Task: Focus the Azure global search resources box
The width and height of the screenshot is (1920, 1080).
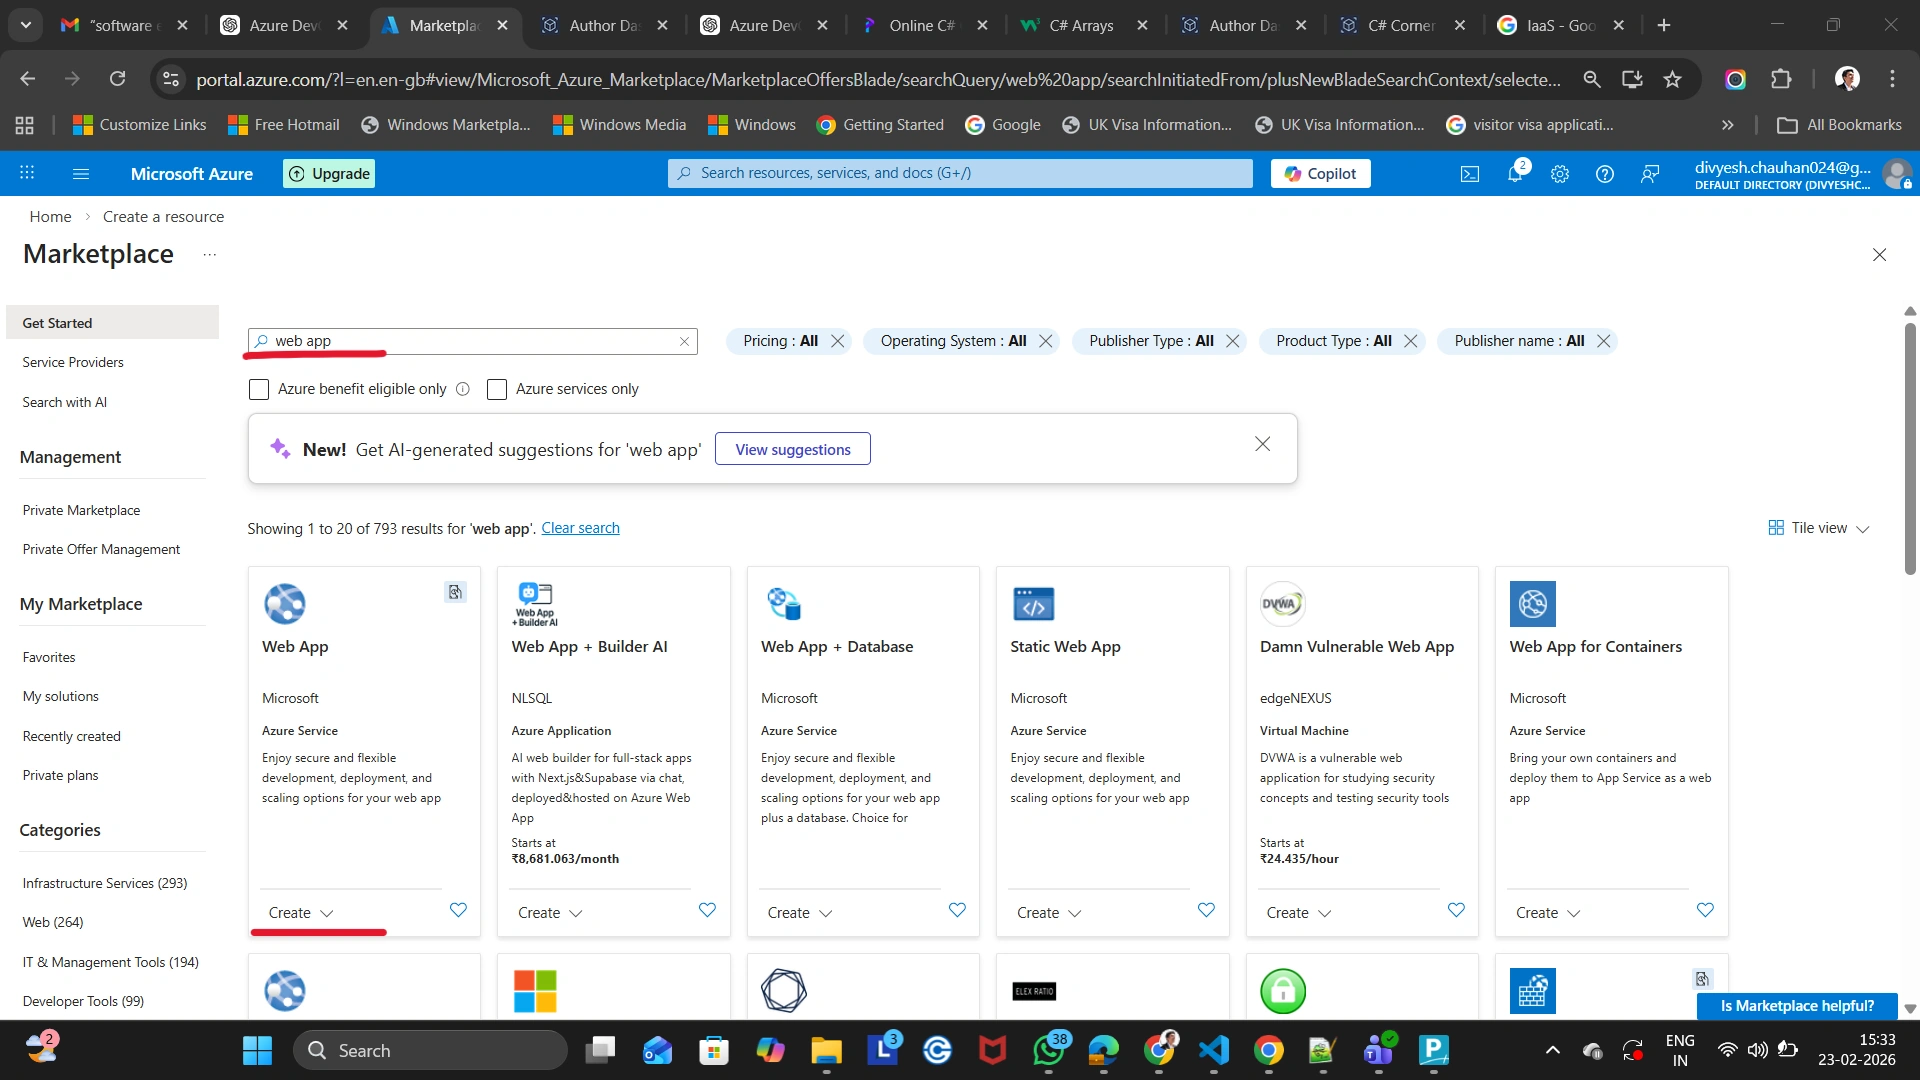Action: pos(960,174)
